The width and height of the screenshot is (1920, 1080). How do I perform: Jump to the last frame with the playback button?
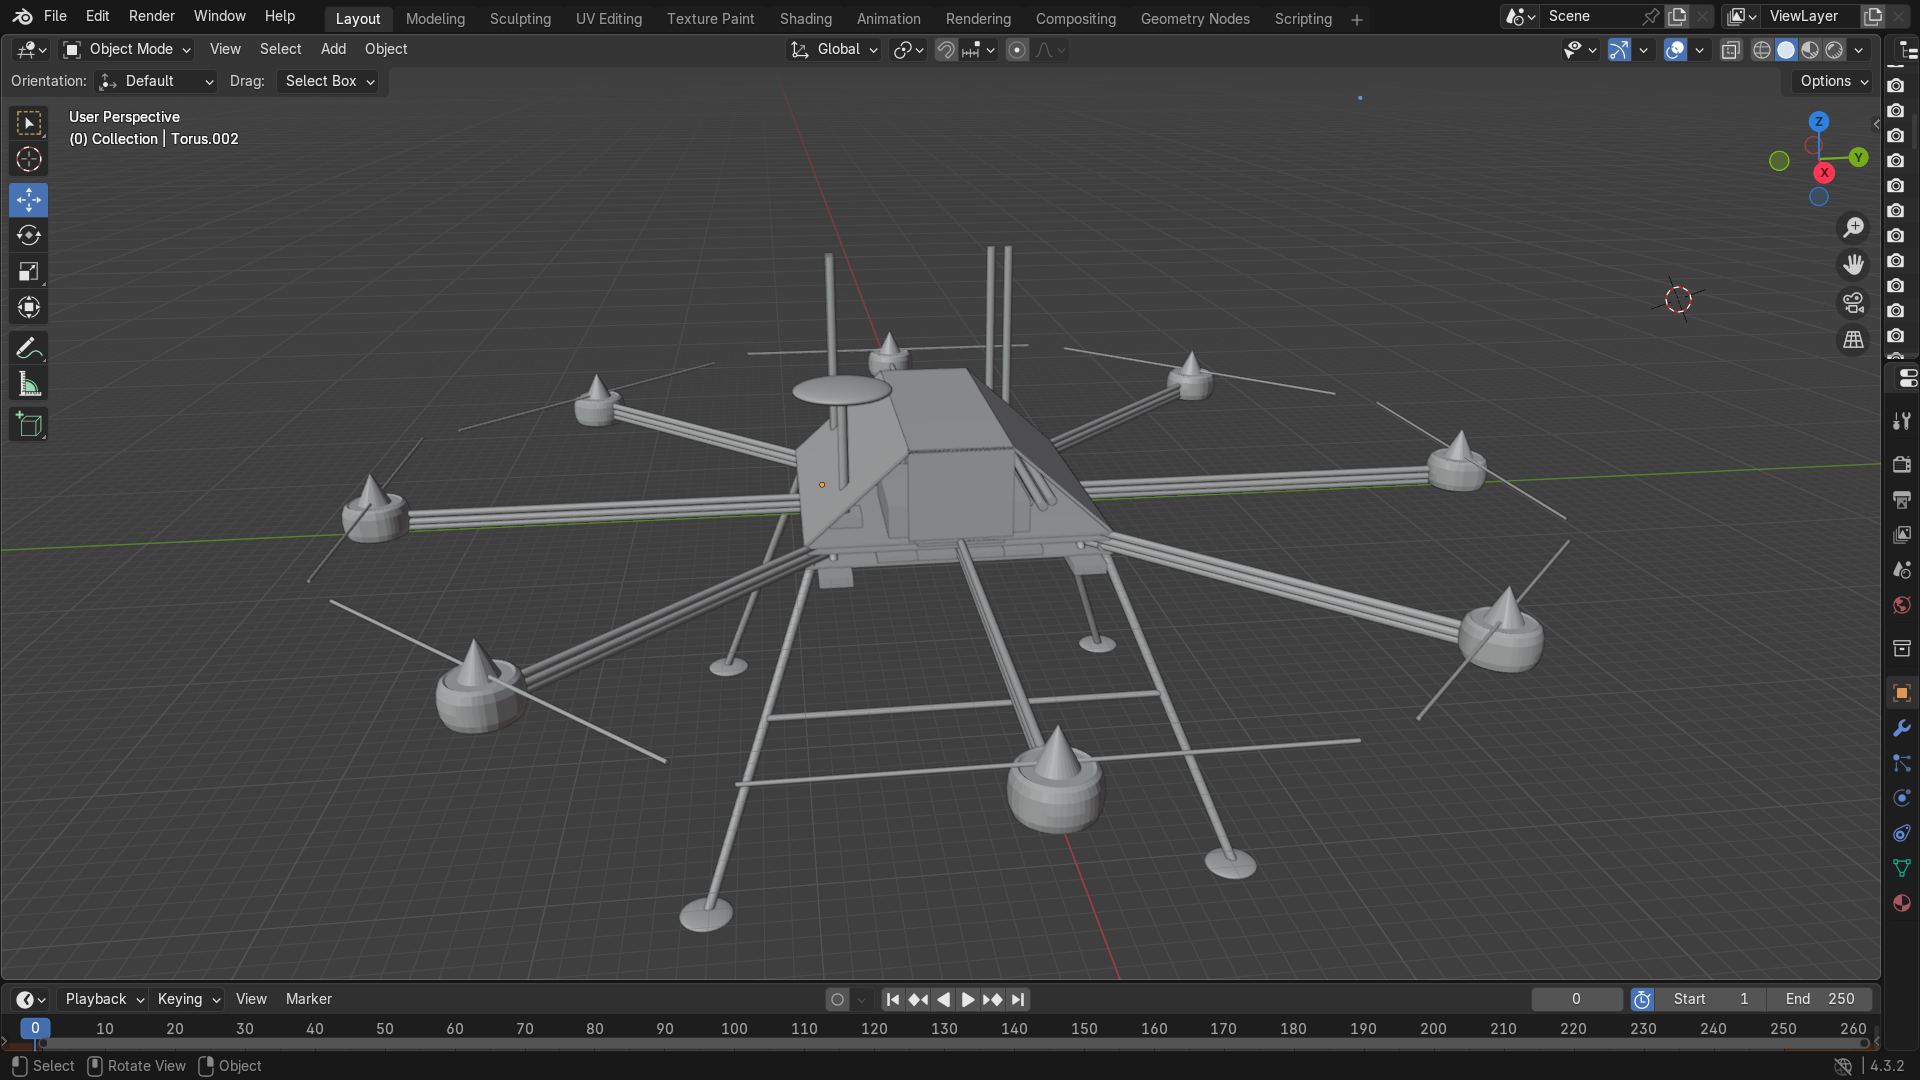click(1018, 998)
